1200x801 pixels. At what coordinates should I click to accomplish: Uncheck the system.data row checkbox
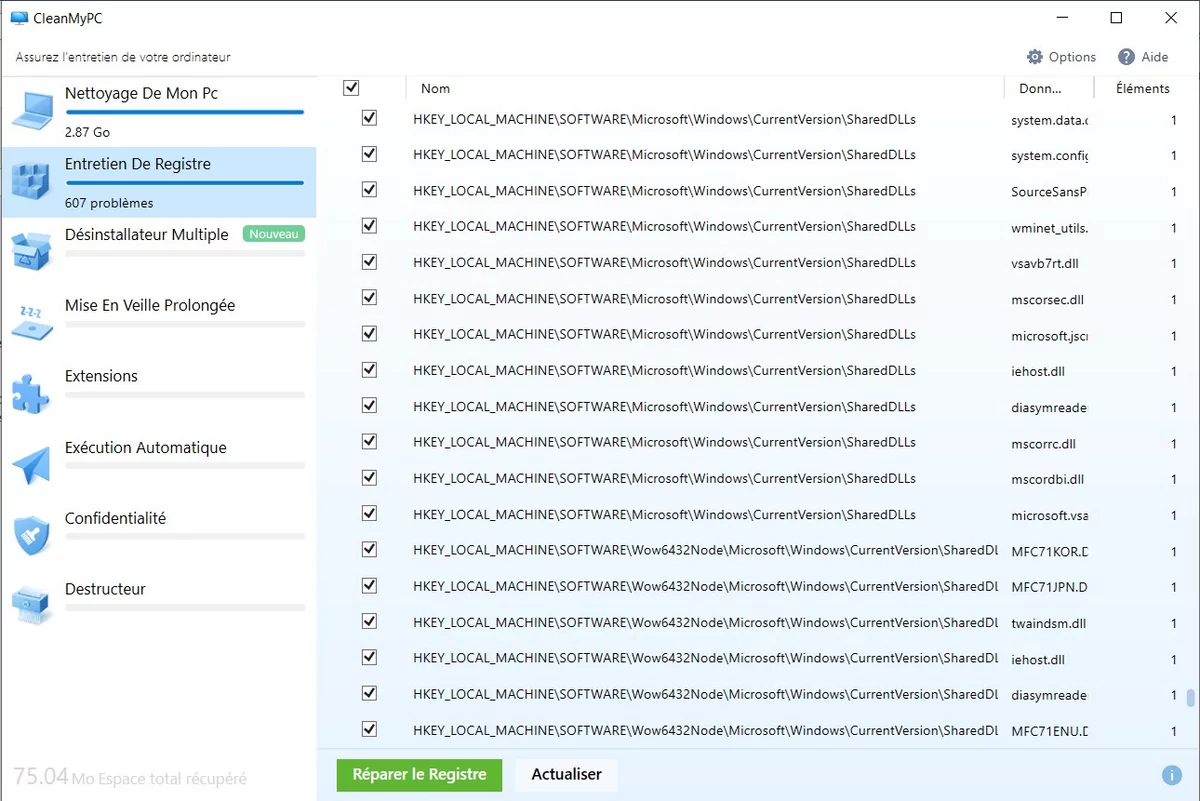pos(369,118)
